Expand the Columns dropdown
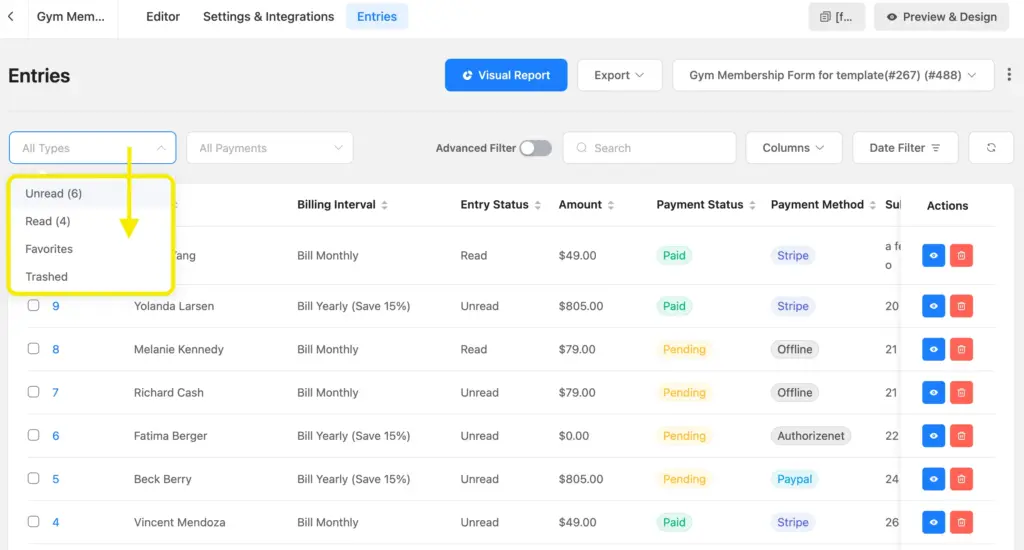The height and width of the screenshot is (550, 1024). (794, 148)
